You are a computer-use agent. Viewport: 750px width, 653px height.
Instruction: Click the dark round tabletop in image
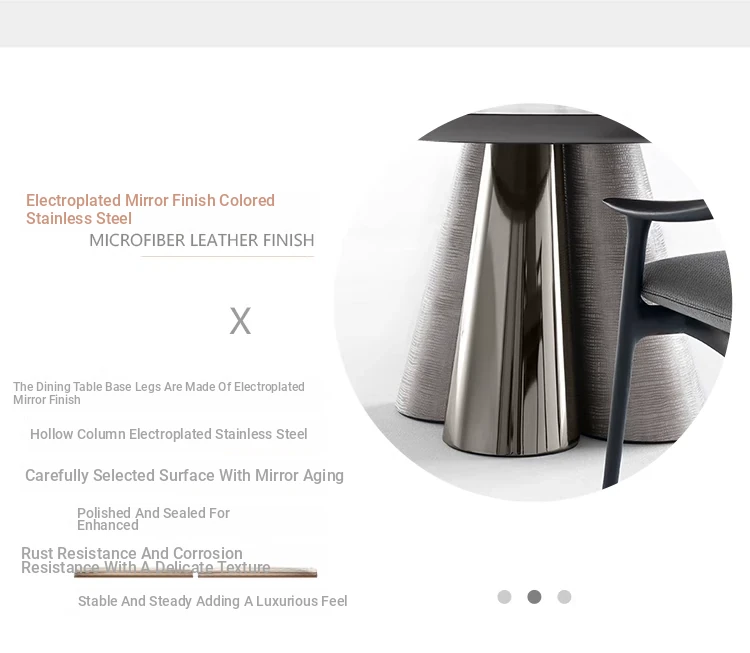click(x=533, y=128)
